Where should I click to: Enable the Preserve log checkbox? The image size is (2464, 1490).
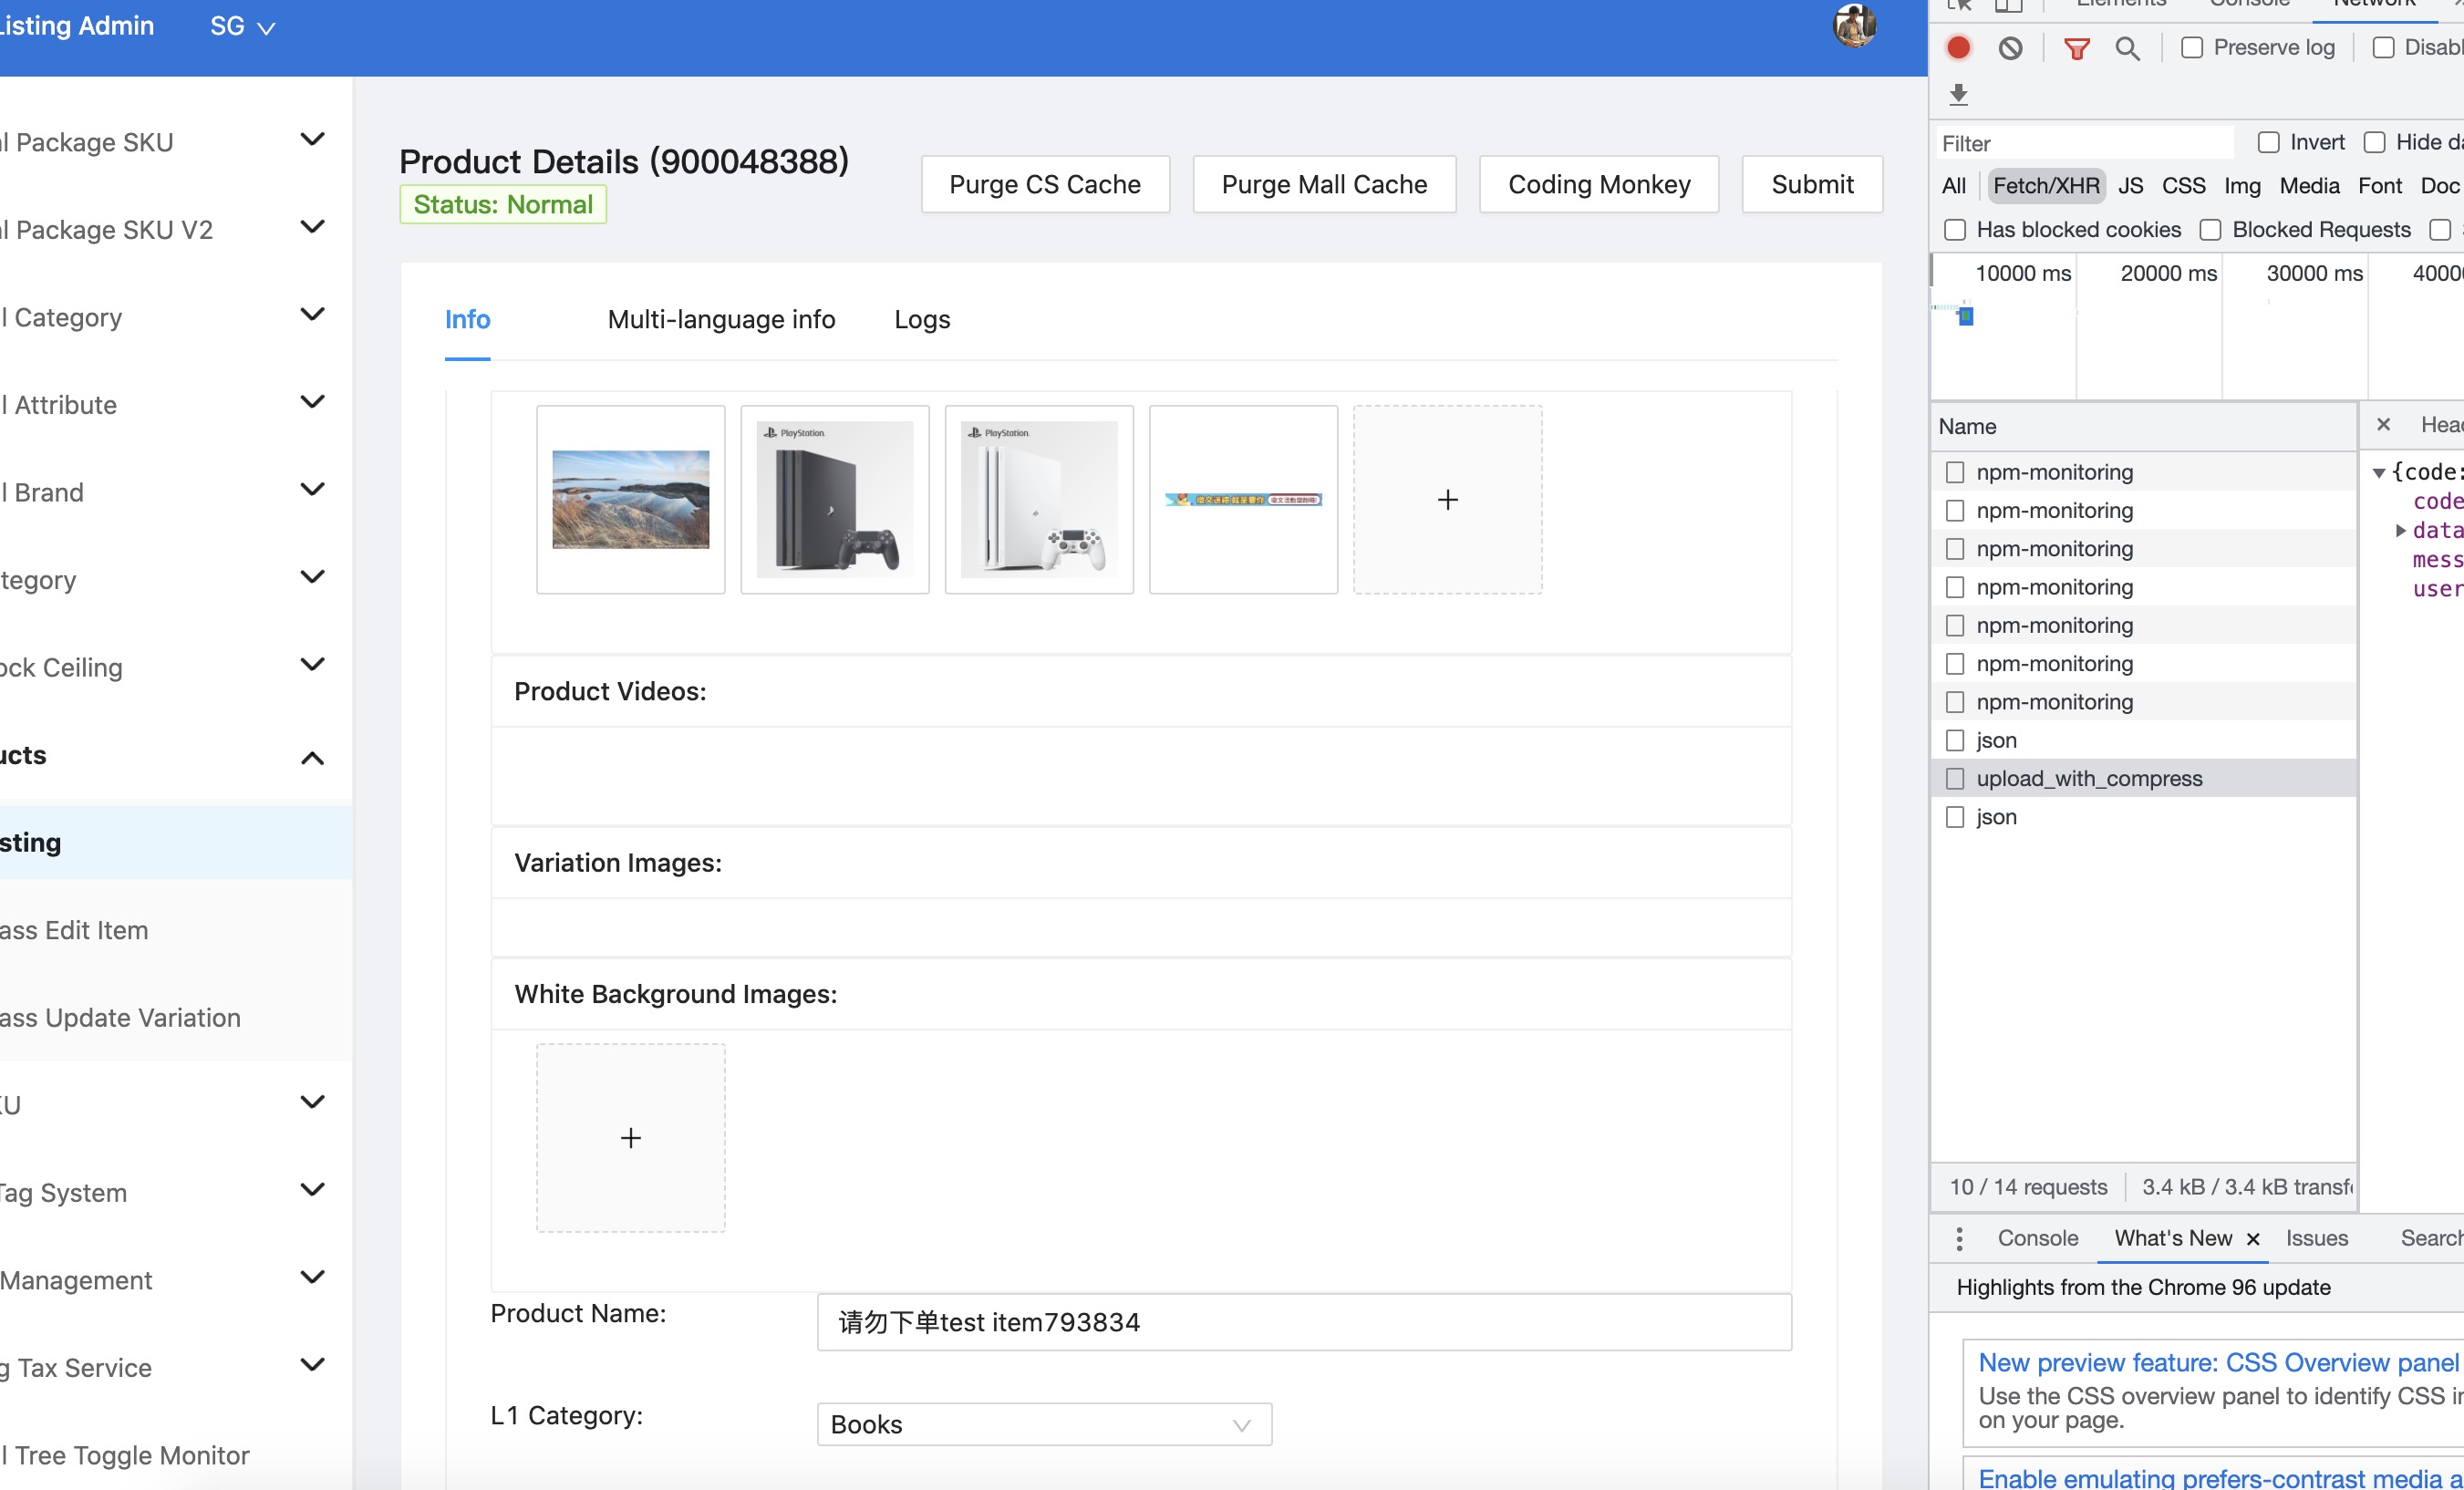point(2191,47)
